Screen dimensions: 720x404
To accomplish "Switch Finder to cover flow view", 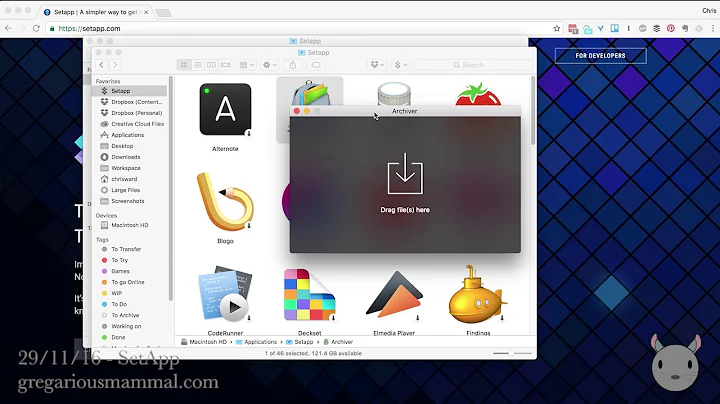I will pyautogui.click(x=225, y=65).
